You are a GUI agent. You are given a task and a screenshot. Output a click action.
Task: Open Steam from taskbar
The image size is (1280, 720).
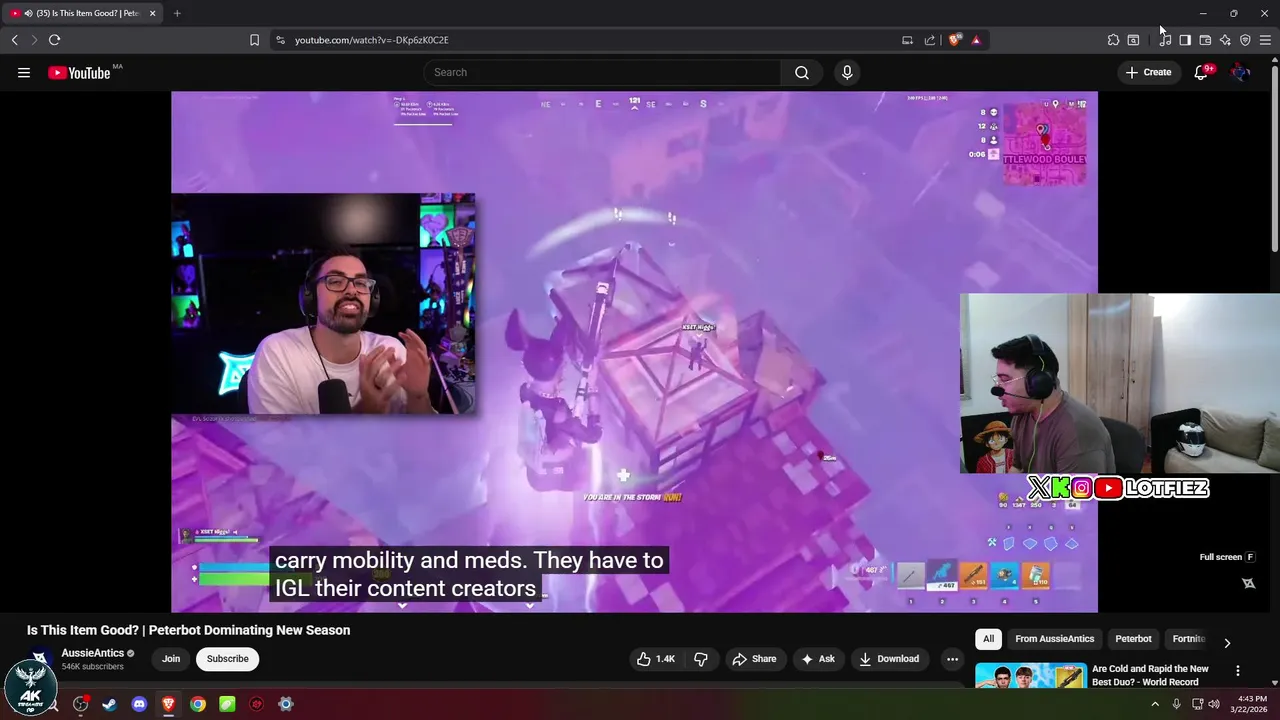(110, 704)
